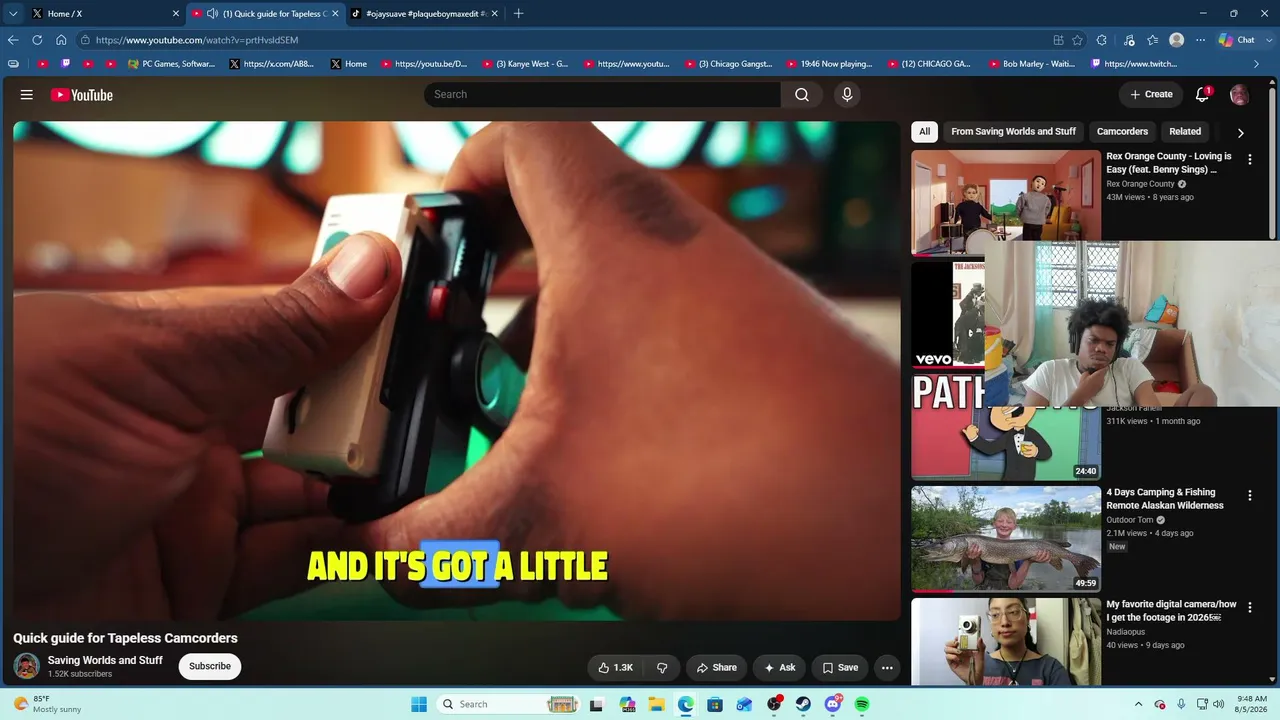
Task: Open the weather widget showing 85°F
Action: click(47, 704)
